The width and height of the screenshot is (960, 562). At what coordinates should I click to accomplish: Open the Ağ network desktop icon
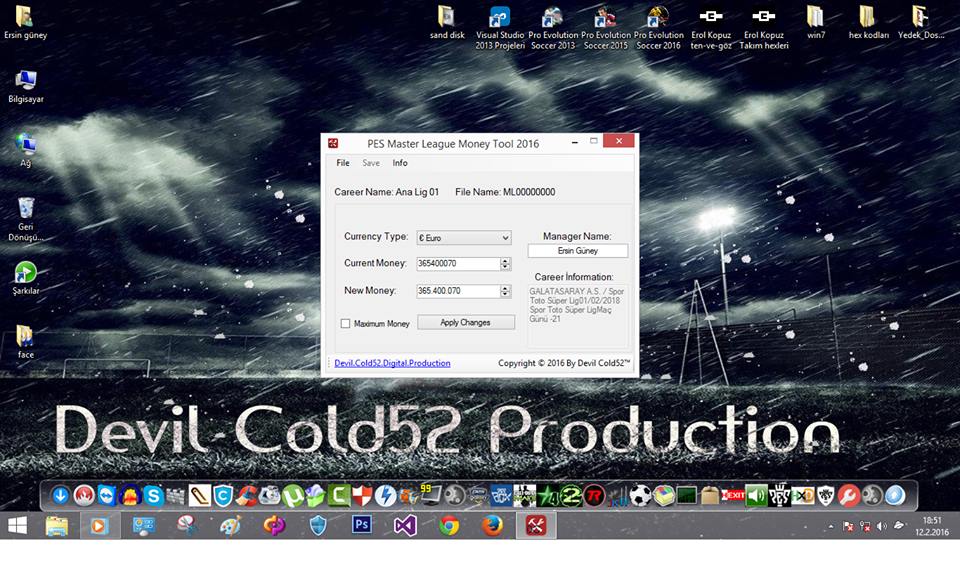(25, 150)
